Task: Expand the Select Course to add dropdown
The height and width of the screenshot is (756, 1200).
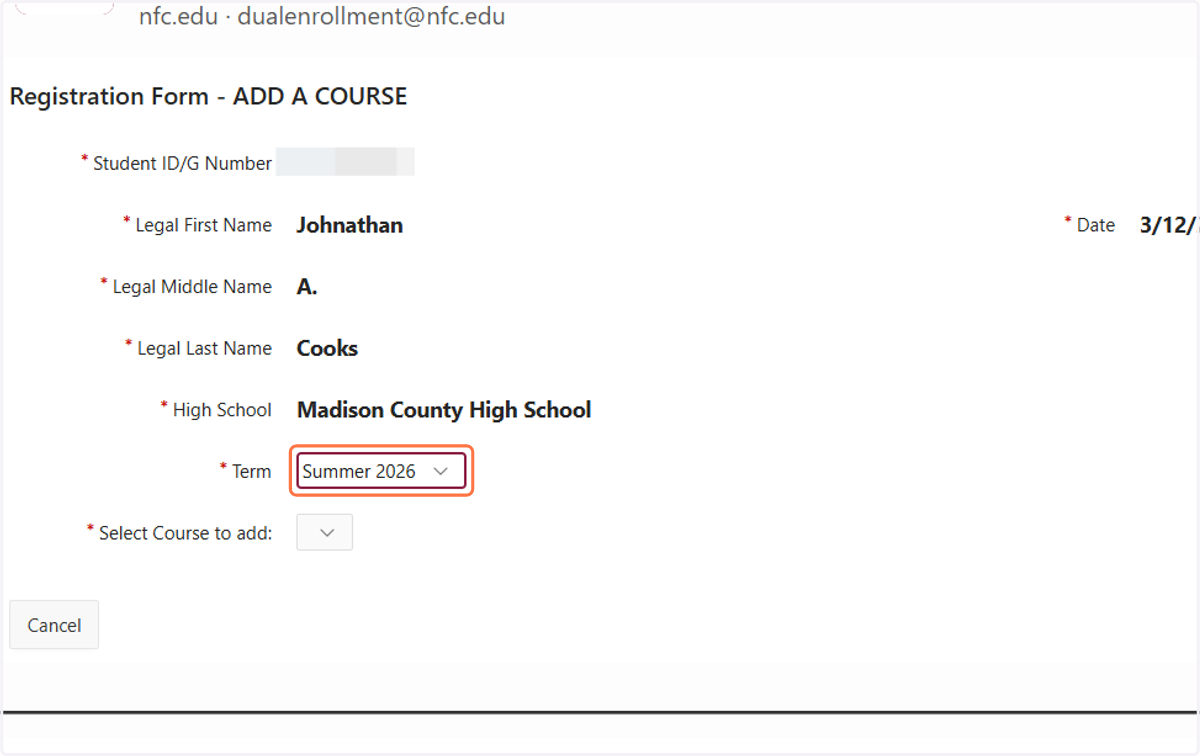Action: [x=325, y=533]
